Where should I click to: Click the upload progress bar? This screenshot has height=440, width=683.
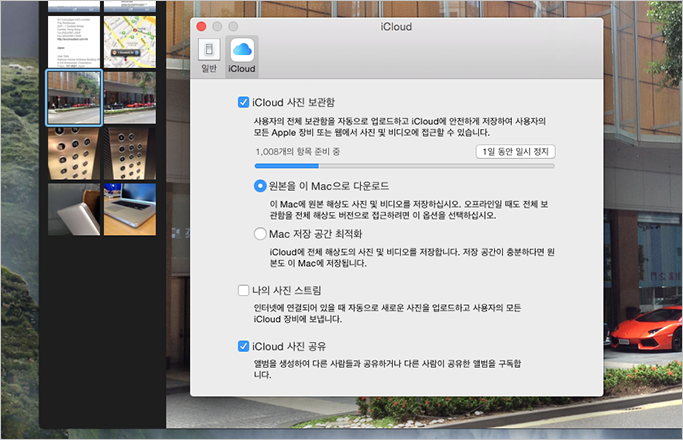405,166
